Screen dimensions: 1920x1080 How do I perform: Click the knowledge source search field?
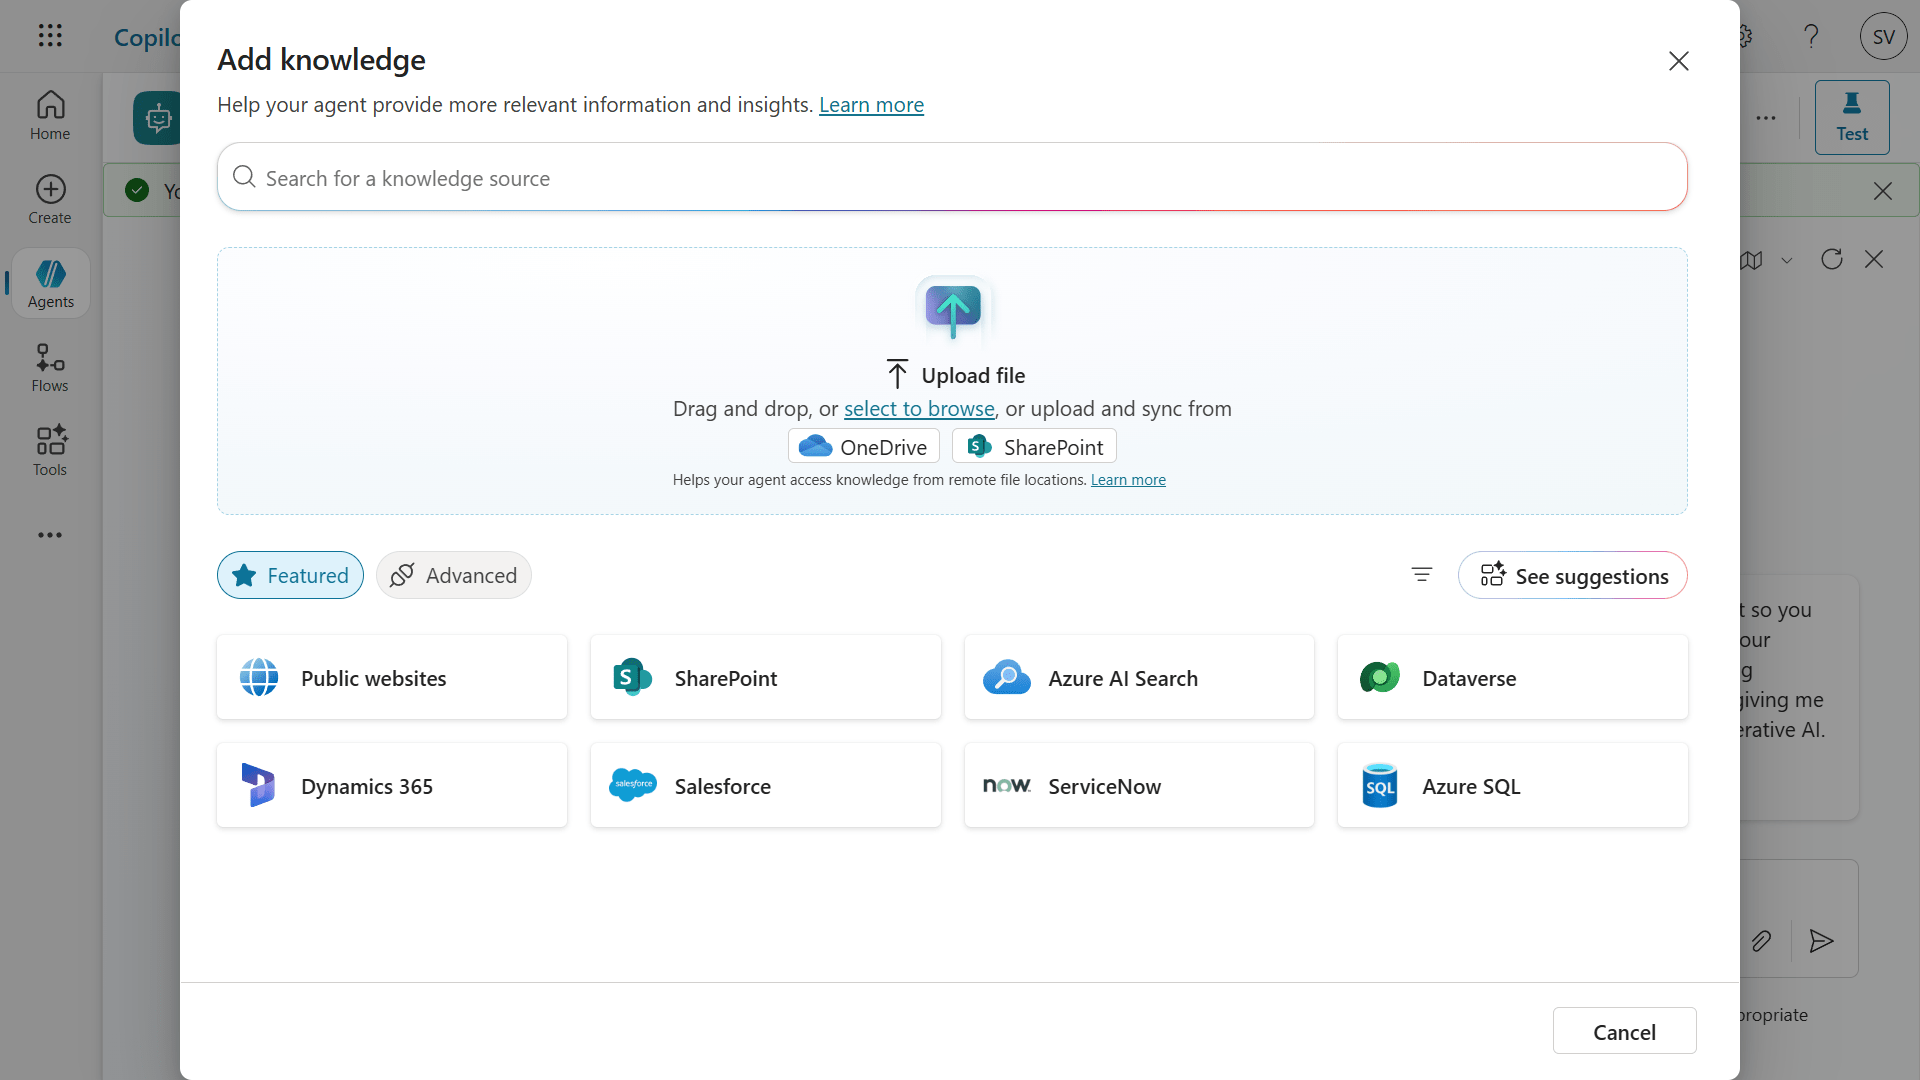point(950,177)
